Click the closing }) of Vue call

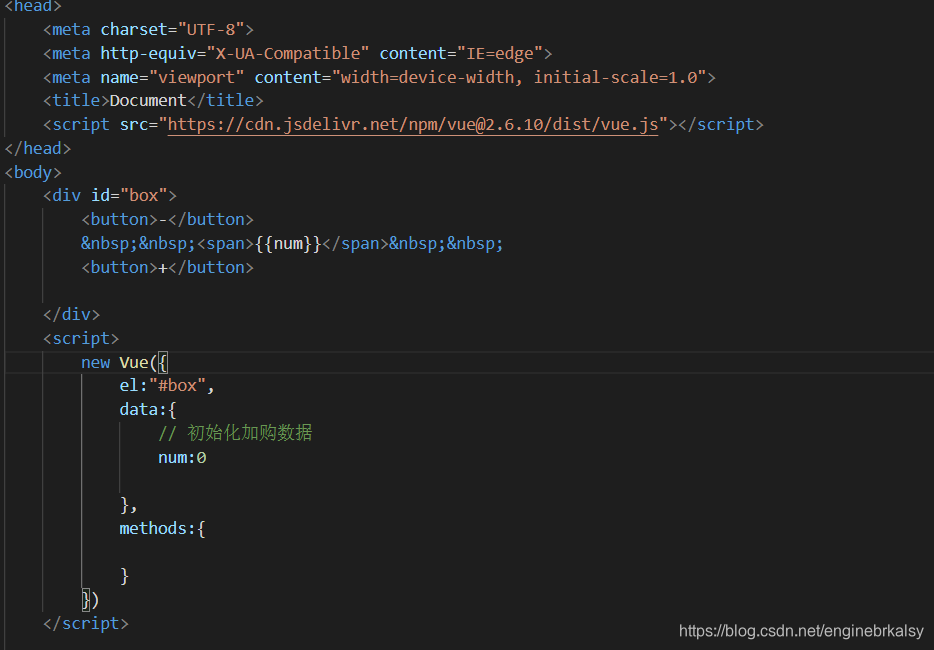pos(91,600)
